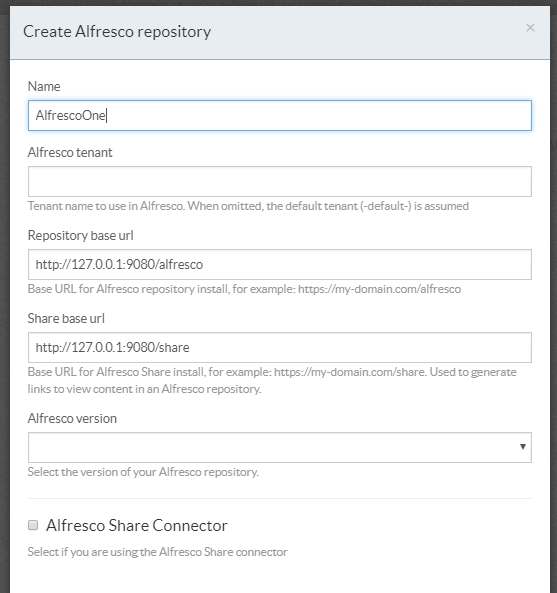This screenshot has width=557, height=593.
Task: Click the repository install Base URL hint
Action: pos(244,289)
